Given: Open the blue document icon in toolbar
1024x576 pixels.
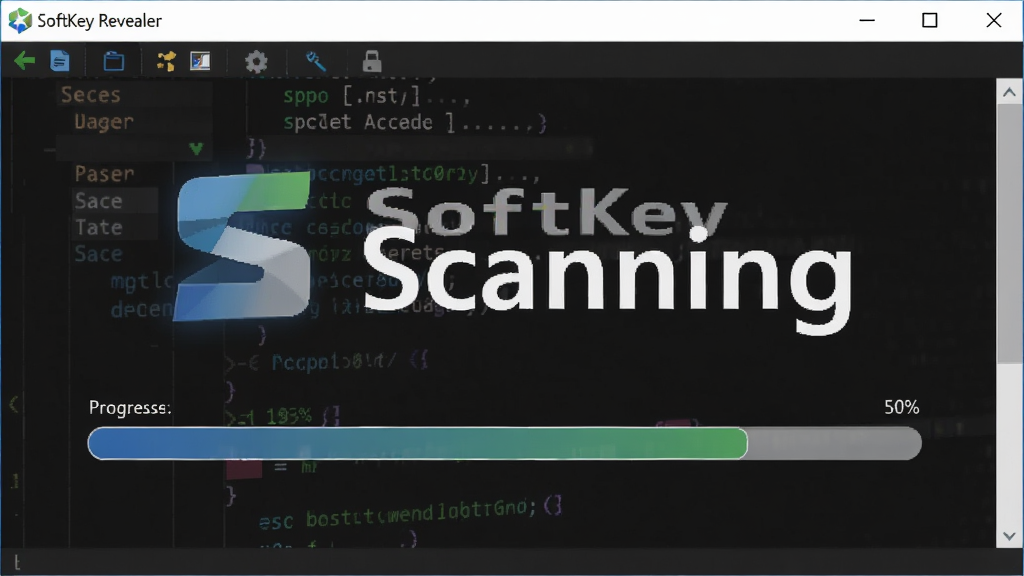Looking at the screenshot, I should point(59,61).
